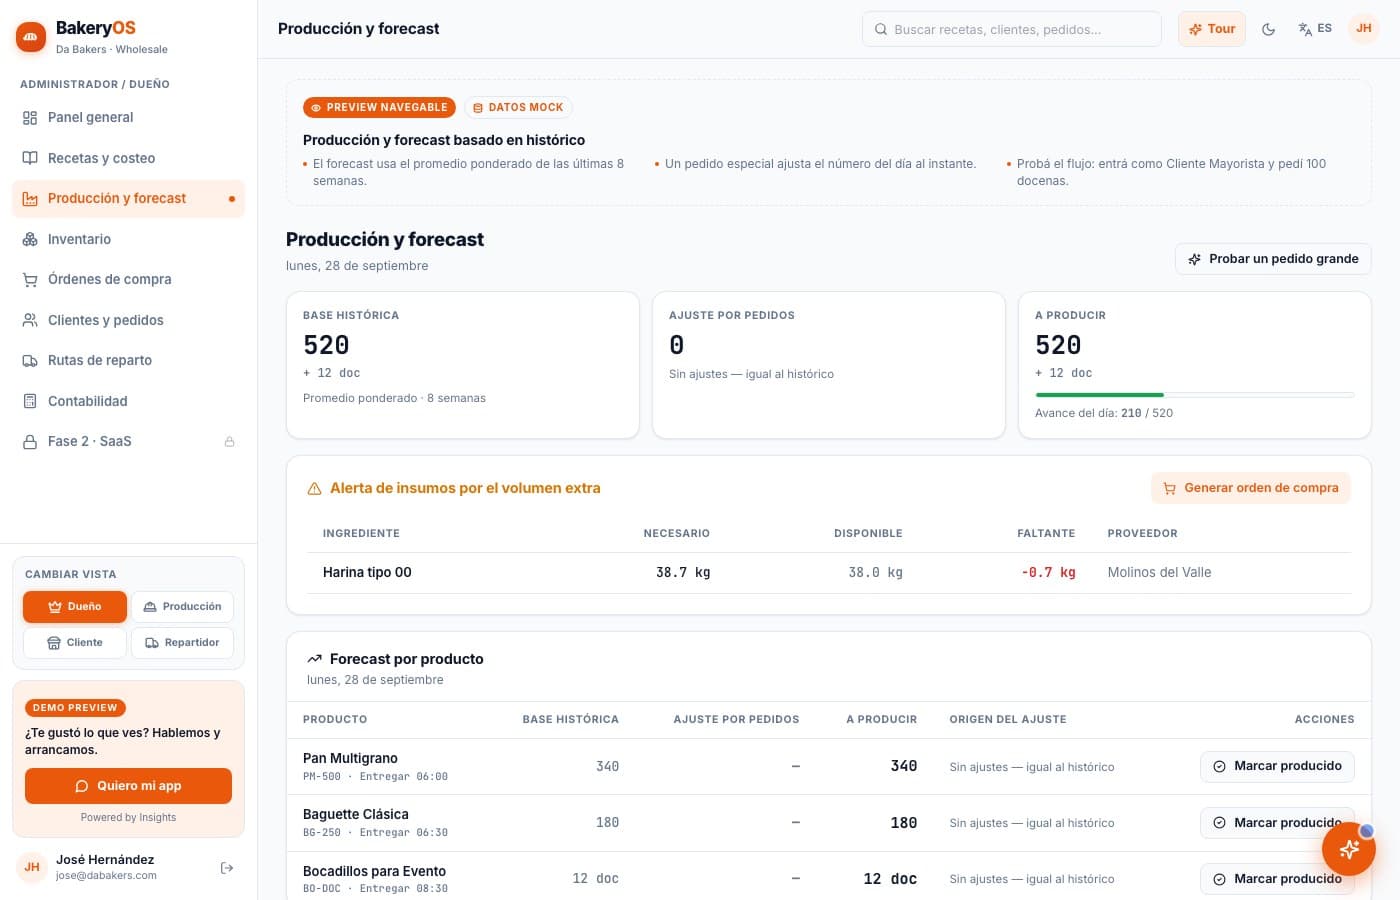Mark Baguette Clásica as producido

coord(1277,823)
